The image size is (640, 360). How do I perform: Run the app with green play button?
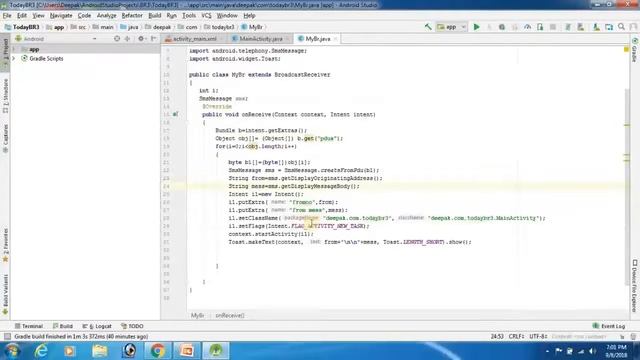click(x=476, y=27)
